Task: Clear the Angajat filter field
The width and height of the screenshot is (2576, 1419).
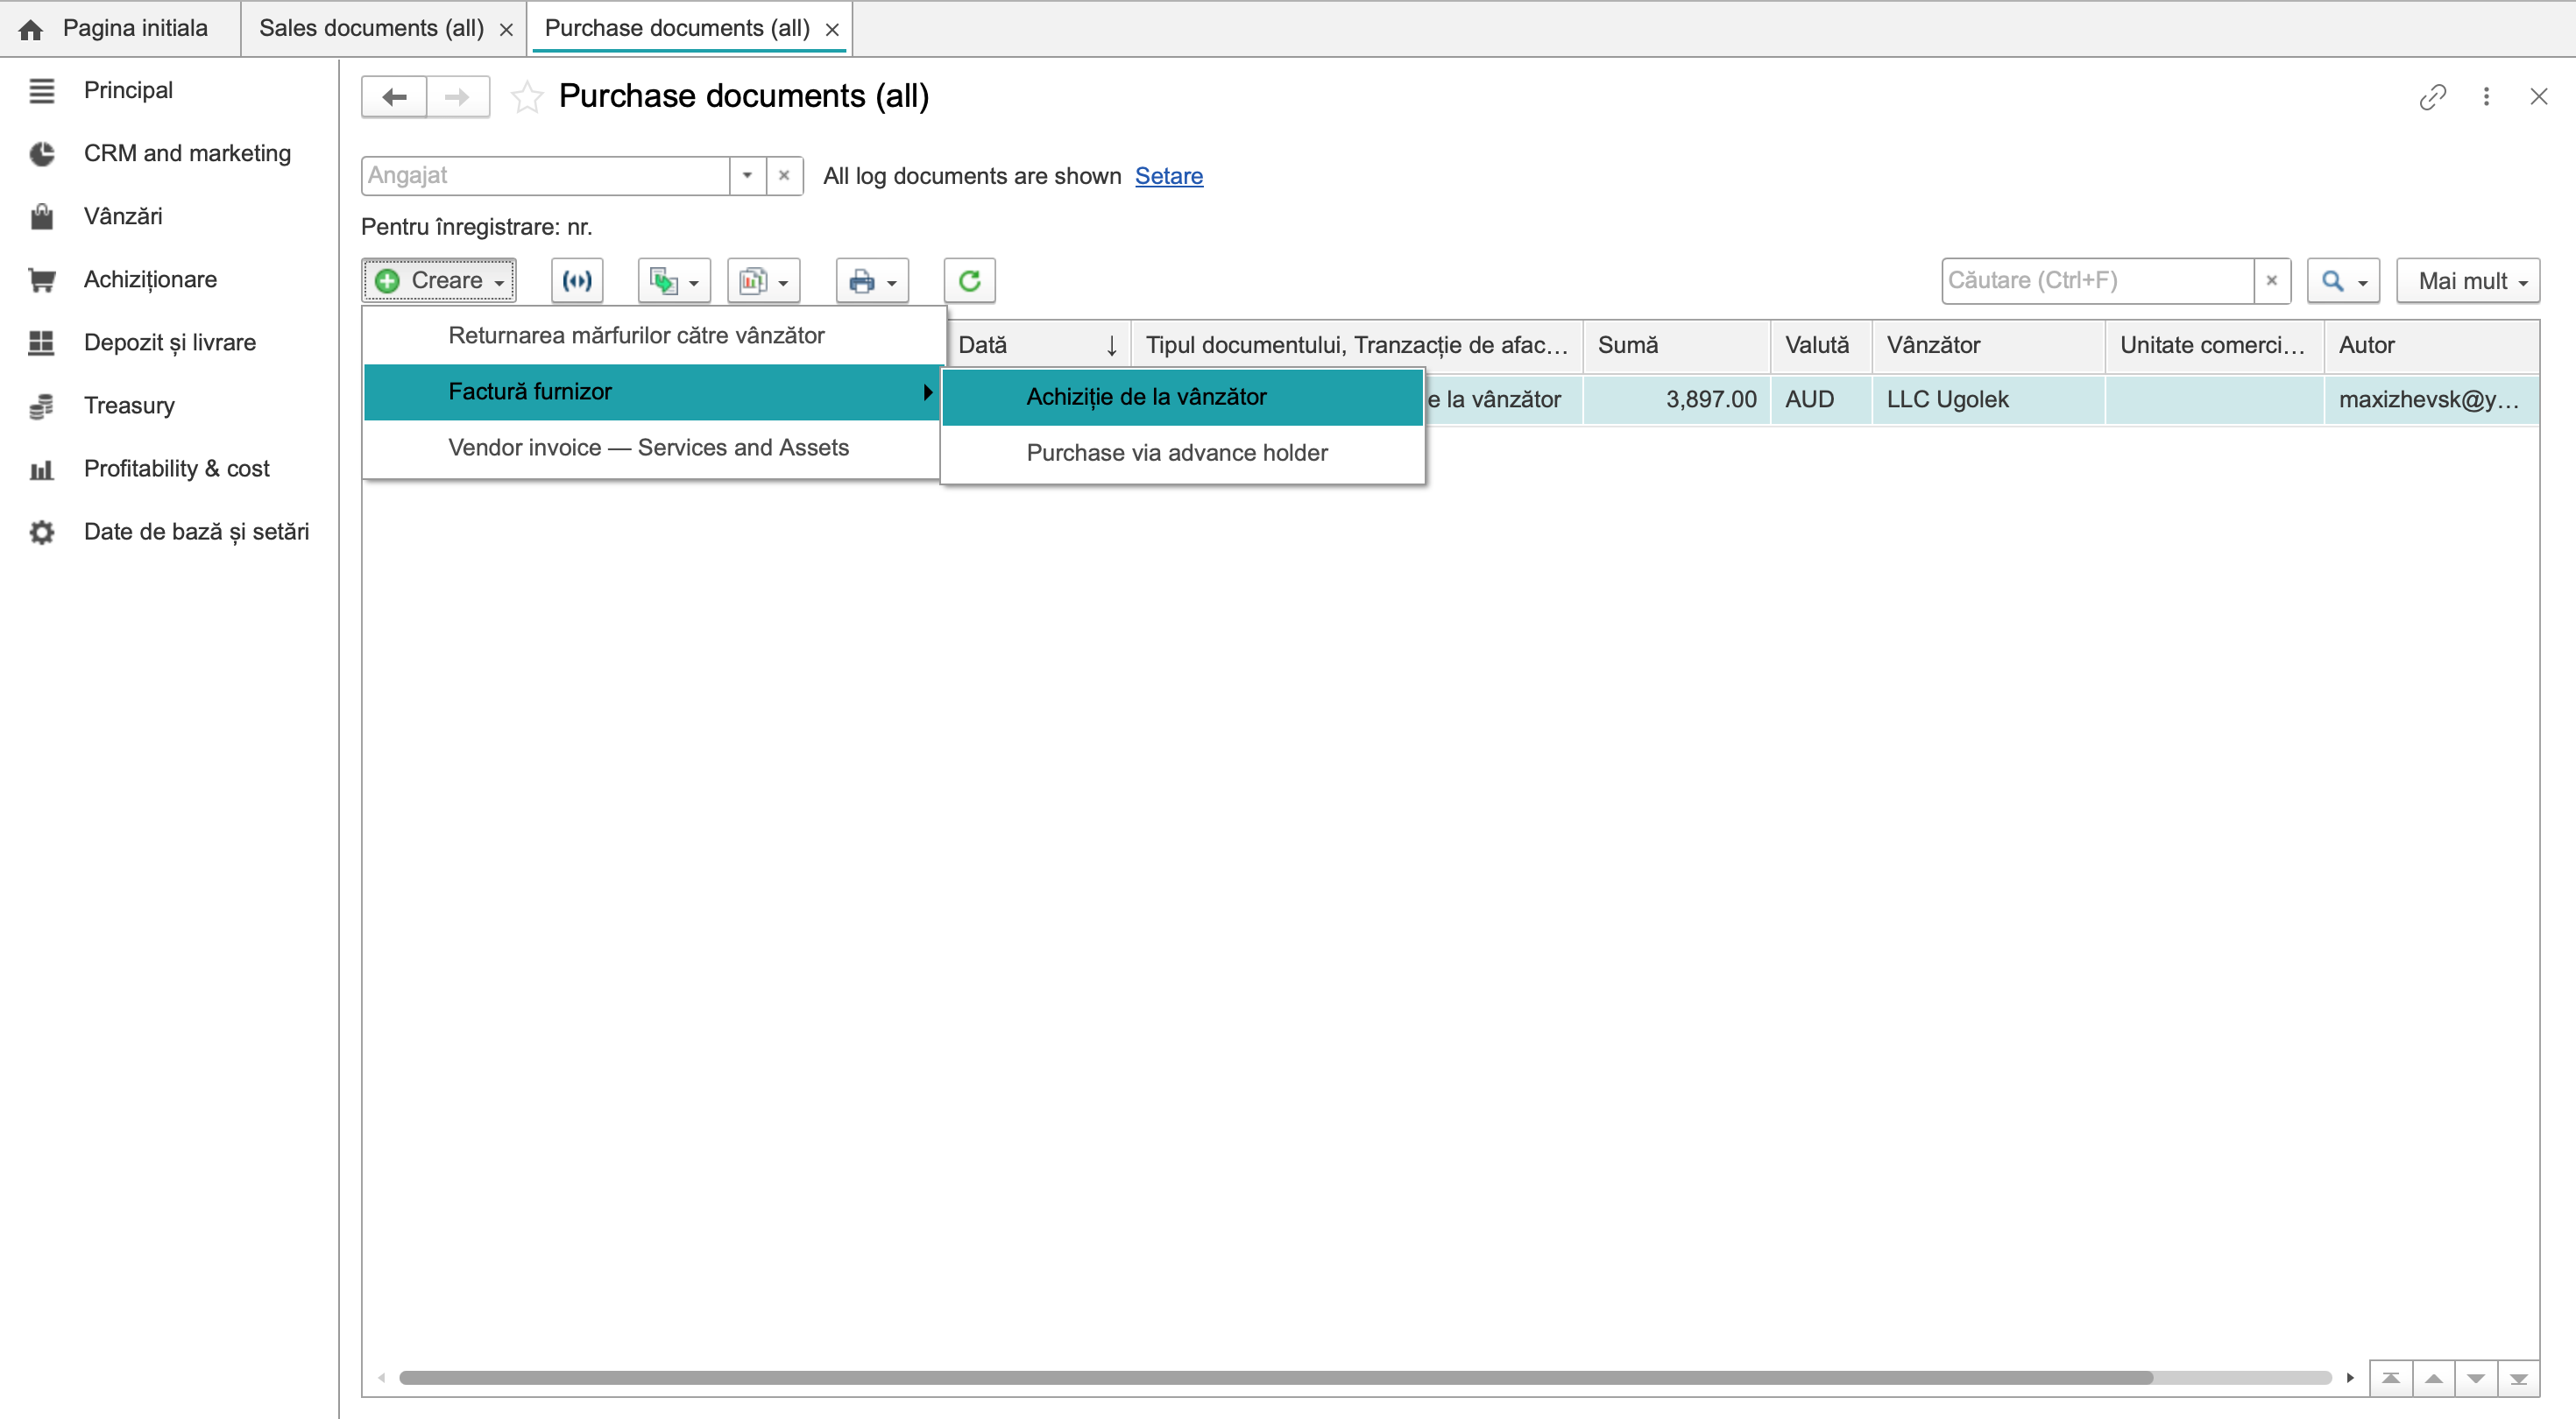Action: [x=784, y=176]
